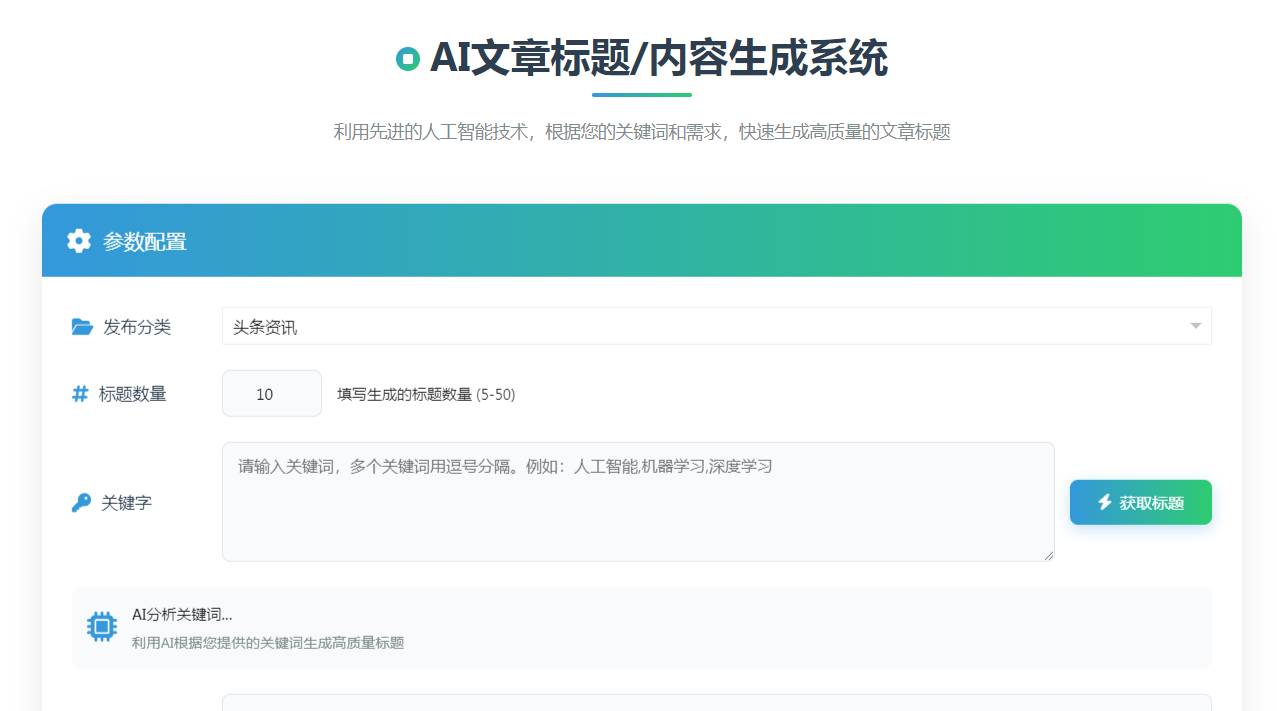Image resolution: width=1277 pixels, height=711 pixels.
Task: Click the 关键字 field label
Action: [x=127, y=503]
